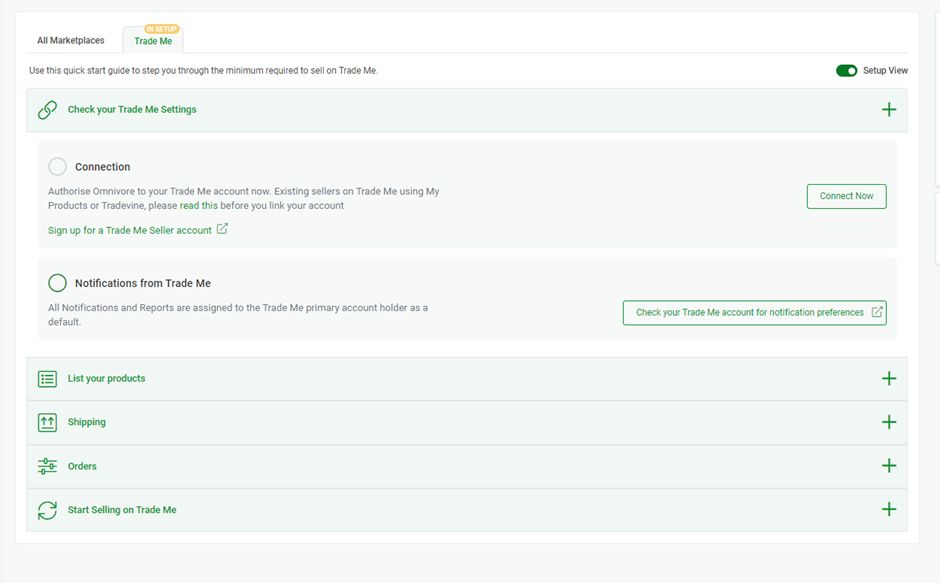Expand Start Selling on Trade Me plus
This screenshot has width=940, height=583.
pos(889,509)
